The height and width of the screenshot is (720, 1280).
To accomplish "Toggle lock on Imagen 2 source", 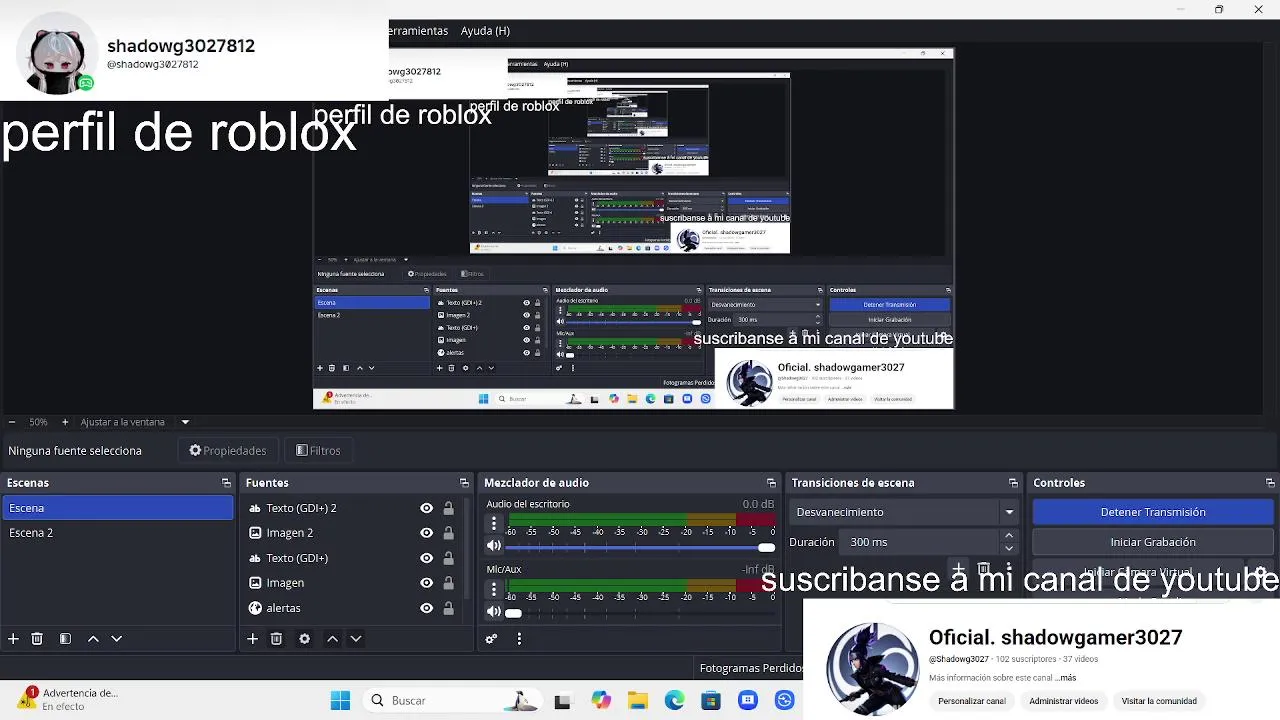I will pos(448,533).
